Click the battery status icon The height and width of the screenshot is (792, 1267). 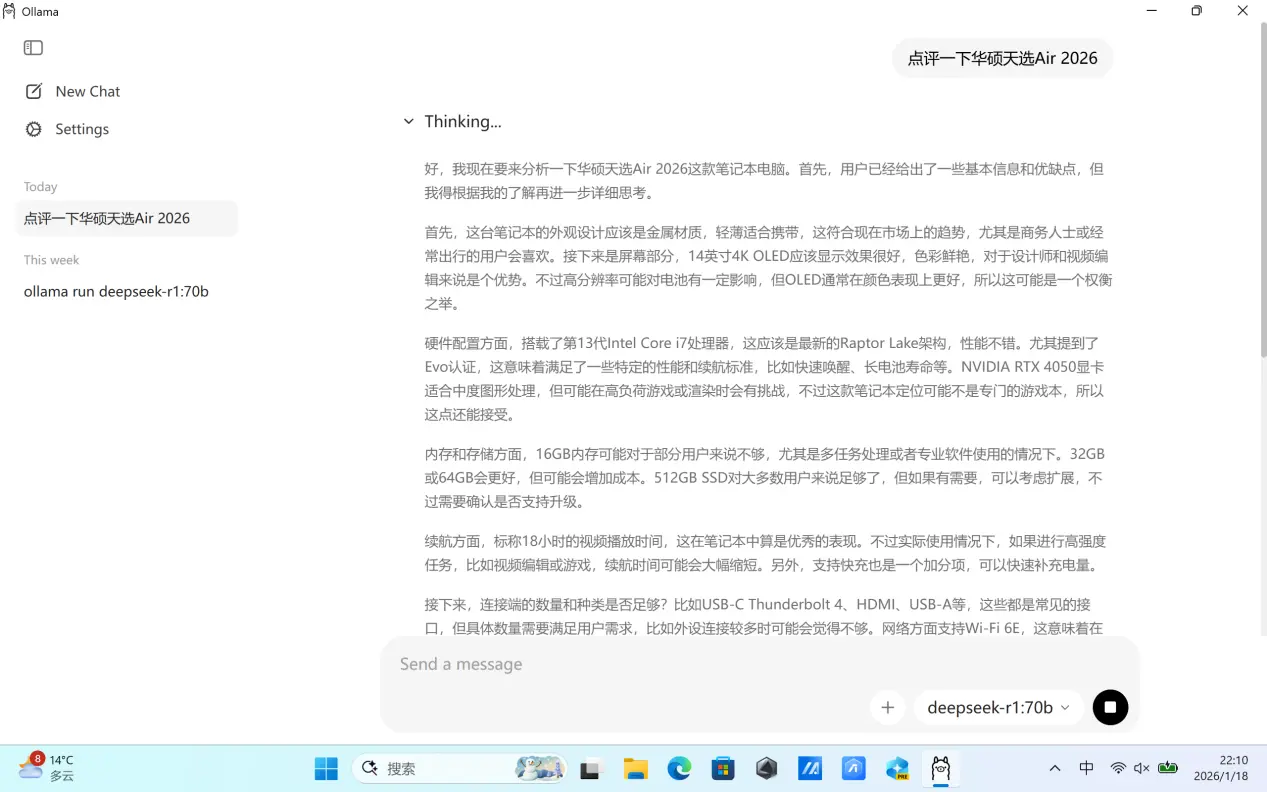coord(1168,768)
